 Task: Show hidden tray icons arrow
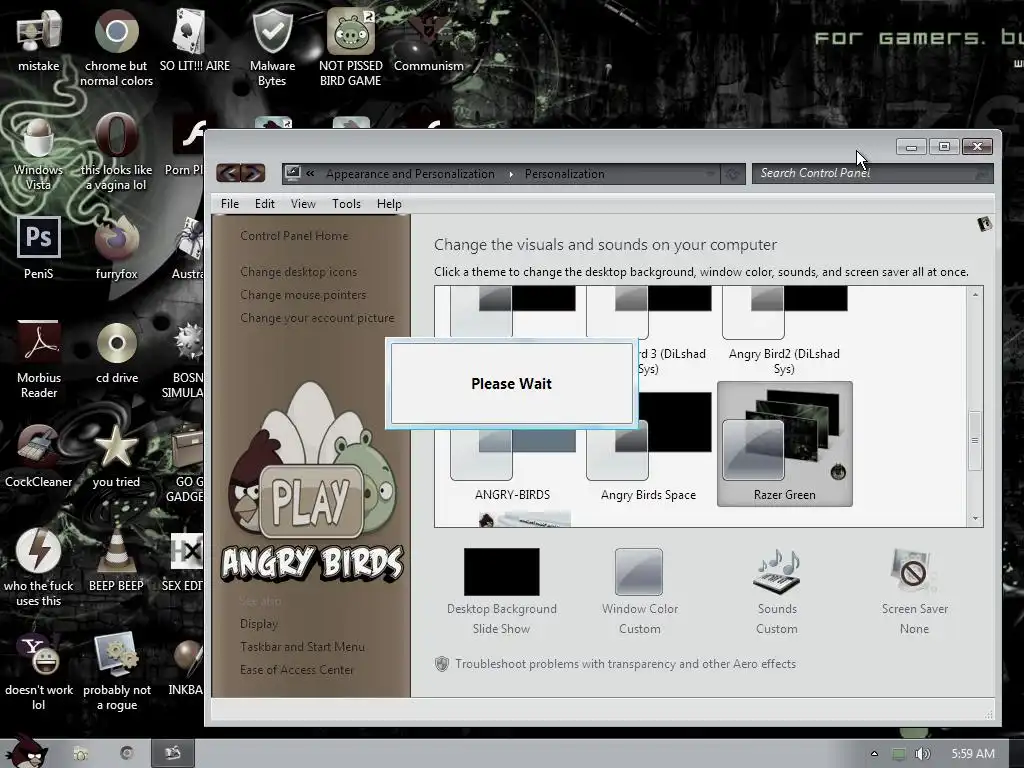point(874,754)
